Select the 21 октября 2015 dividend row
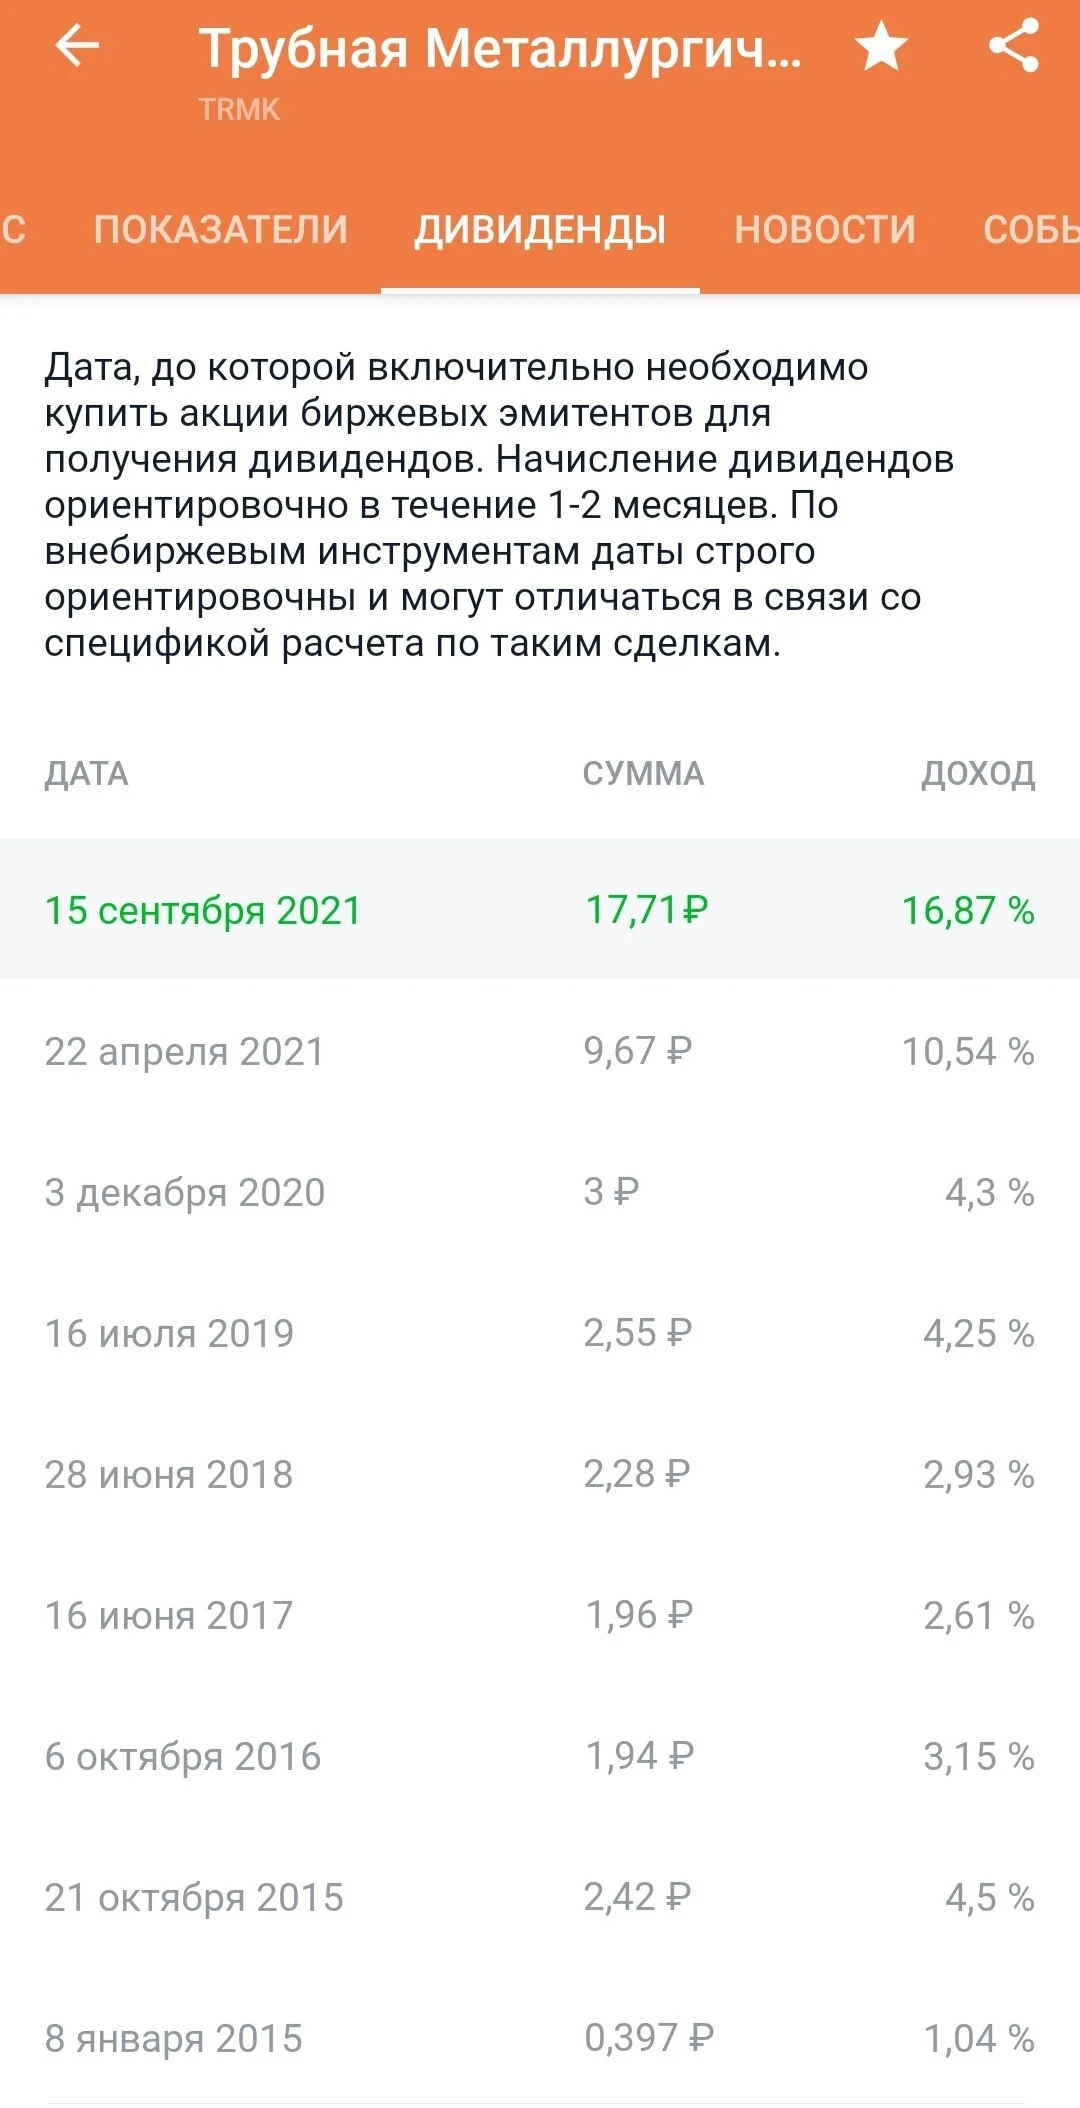The height and width of the screenshot is (2108, 1080). point(540,1896)
